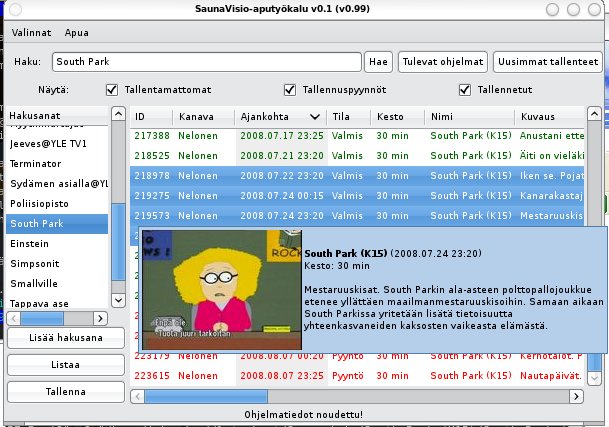Click program table scroll up arrow
This screenshot has width=609, height=427.
[x=594, y=114]
